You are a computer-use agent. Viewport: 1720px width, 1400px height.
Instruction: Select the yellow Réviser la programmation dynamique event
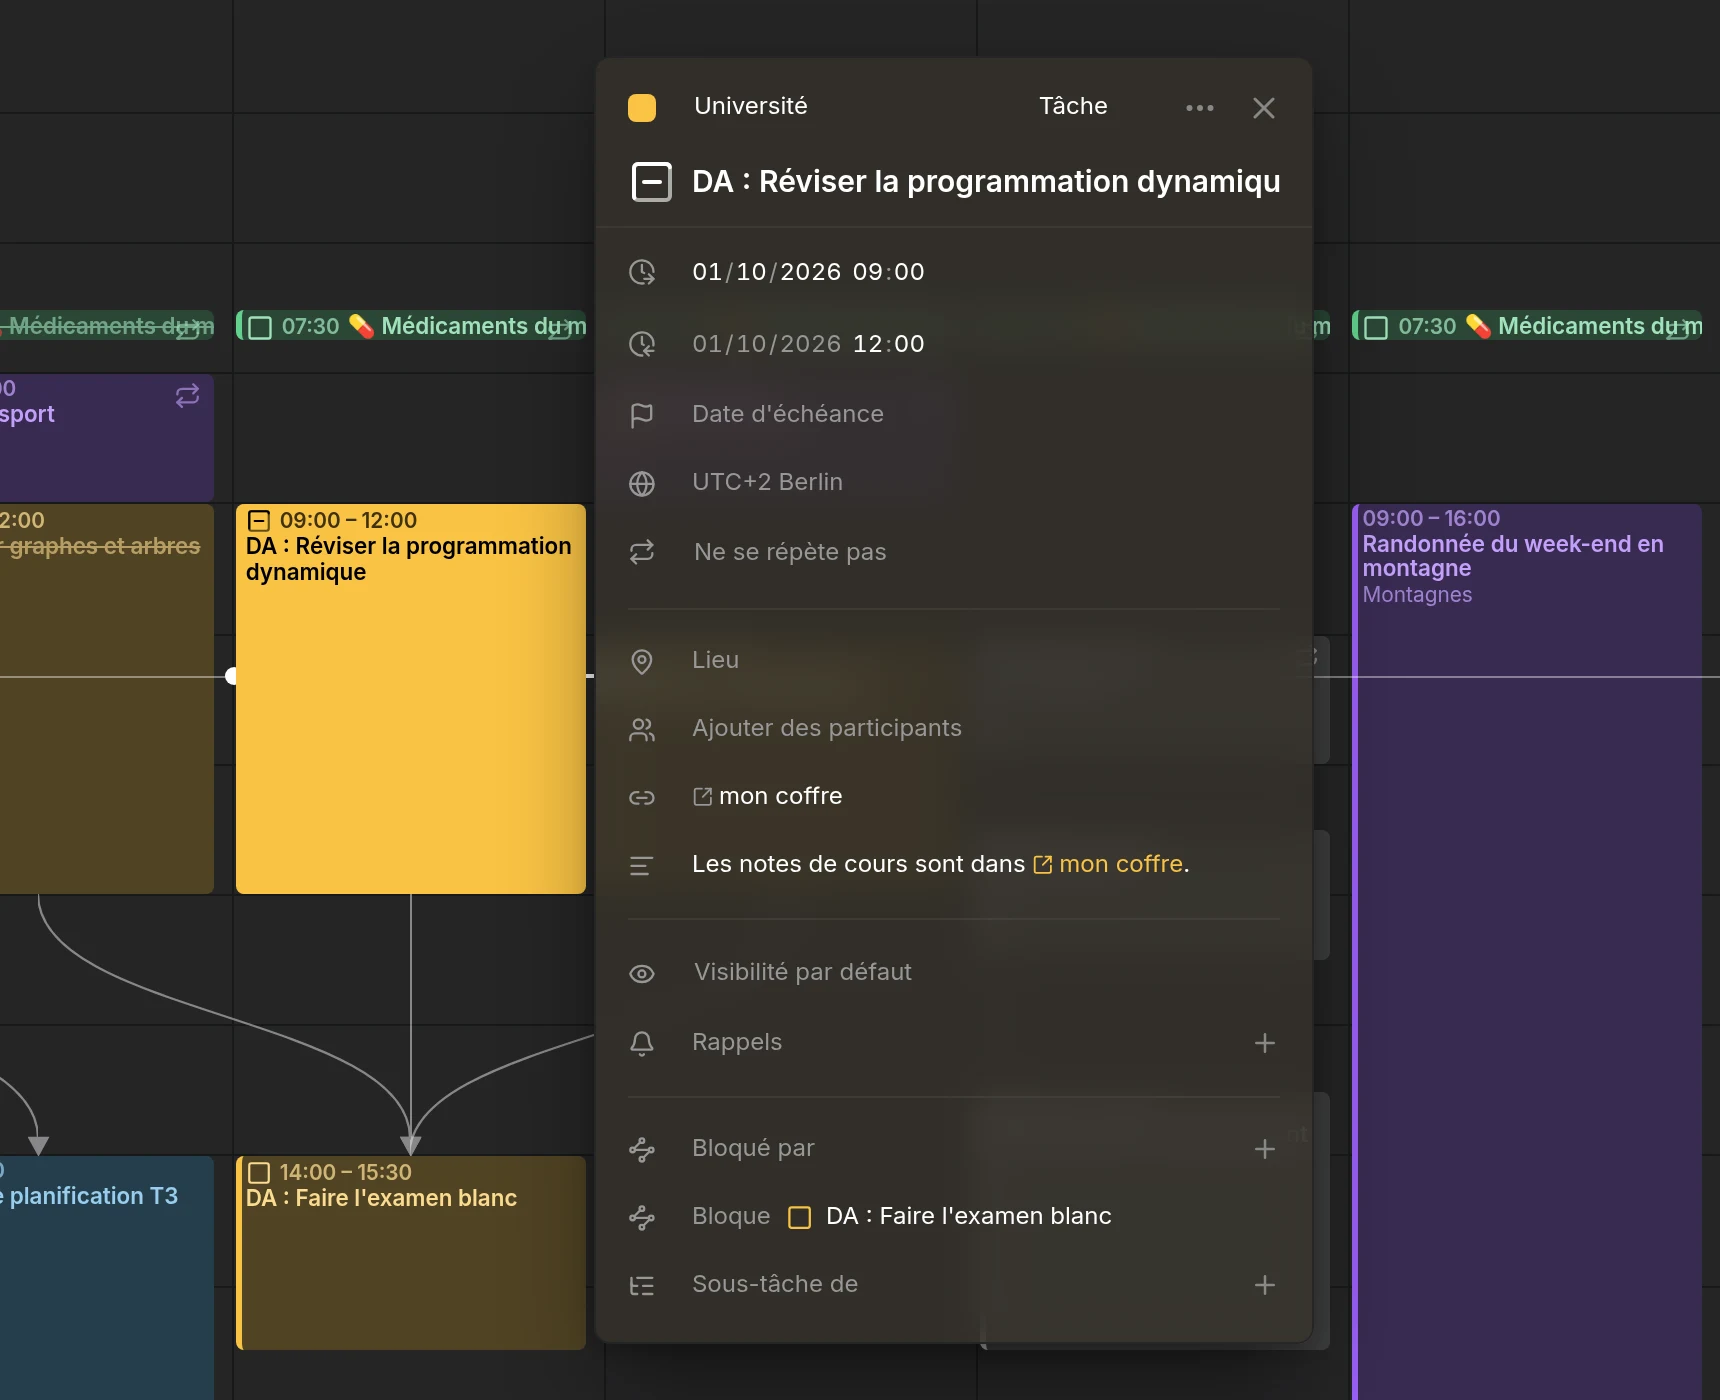point(411,698)
